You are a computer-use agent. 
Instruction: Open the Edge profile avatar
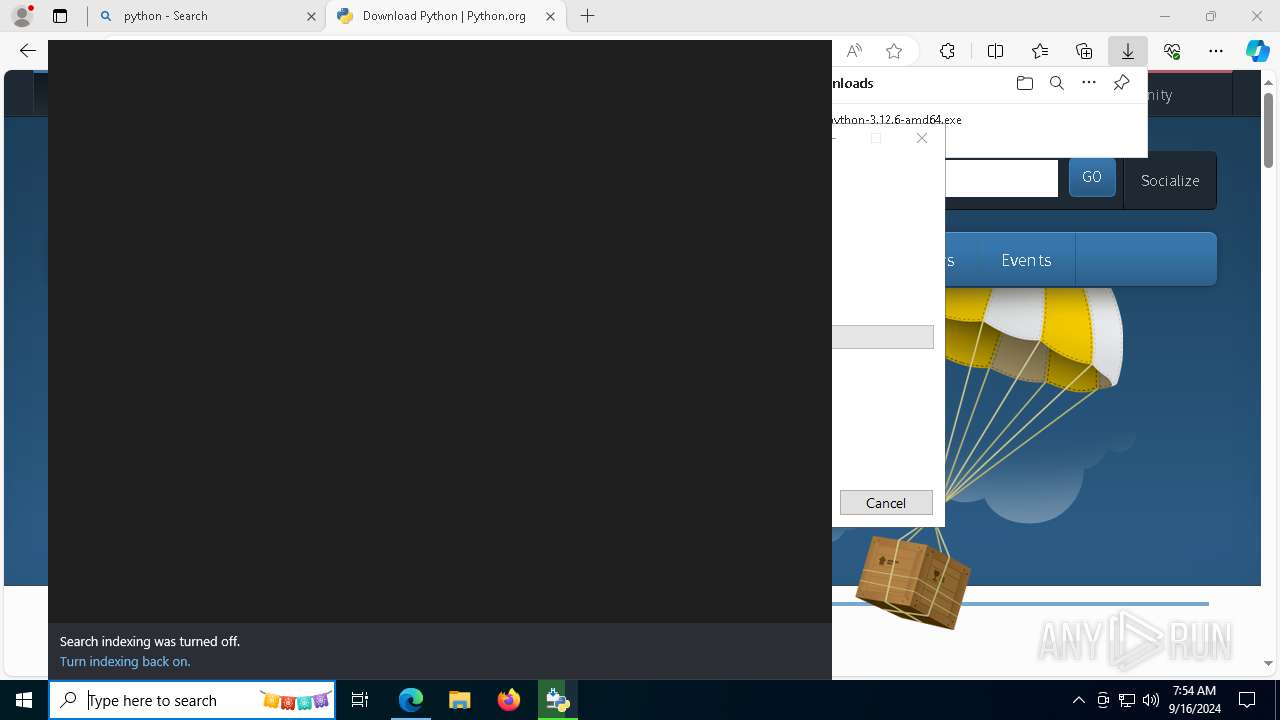click(22, 16)
